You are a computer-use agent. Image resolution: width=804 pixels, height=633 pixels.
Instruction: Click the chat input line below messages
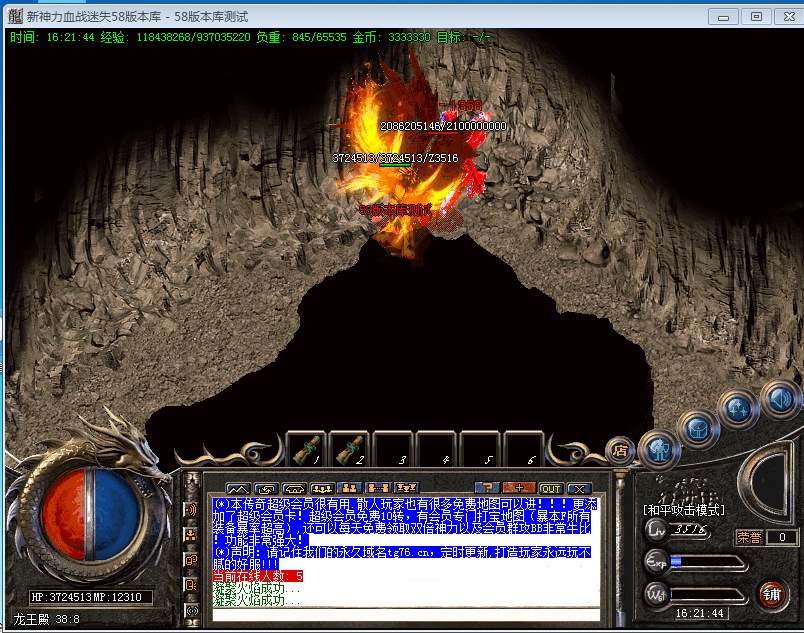pos(406,615)
